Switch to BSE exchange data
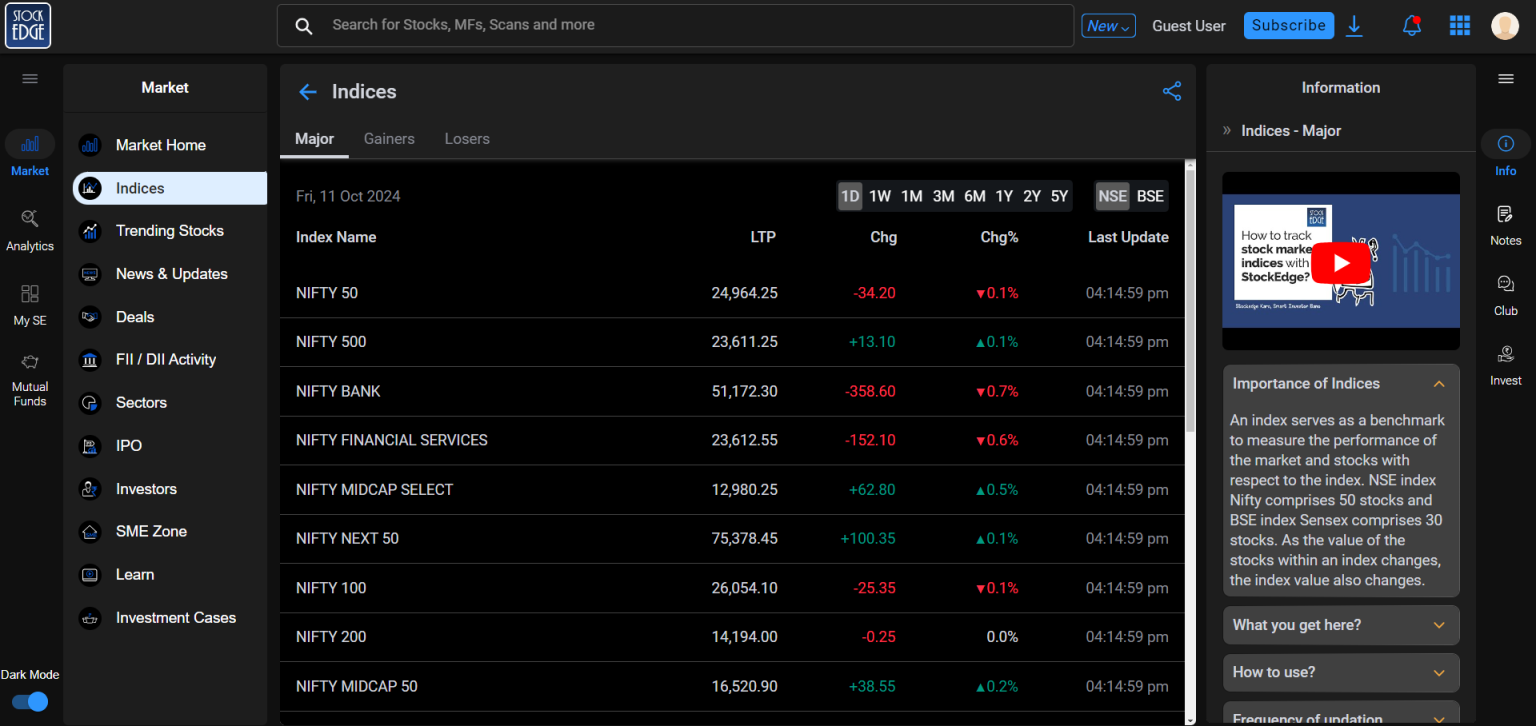 [1148, 196]
